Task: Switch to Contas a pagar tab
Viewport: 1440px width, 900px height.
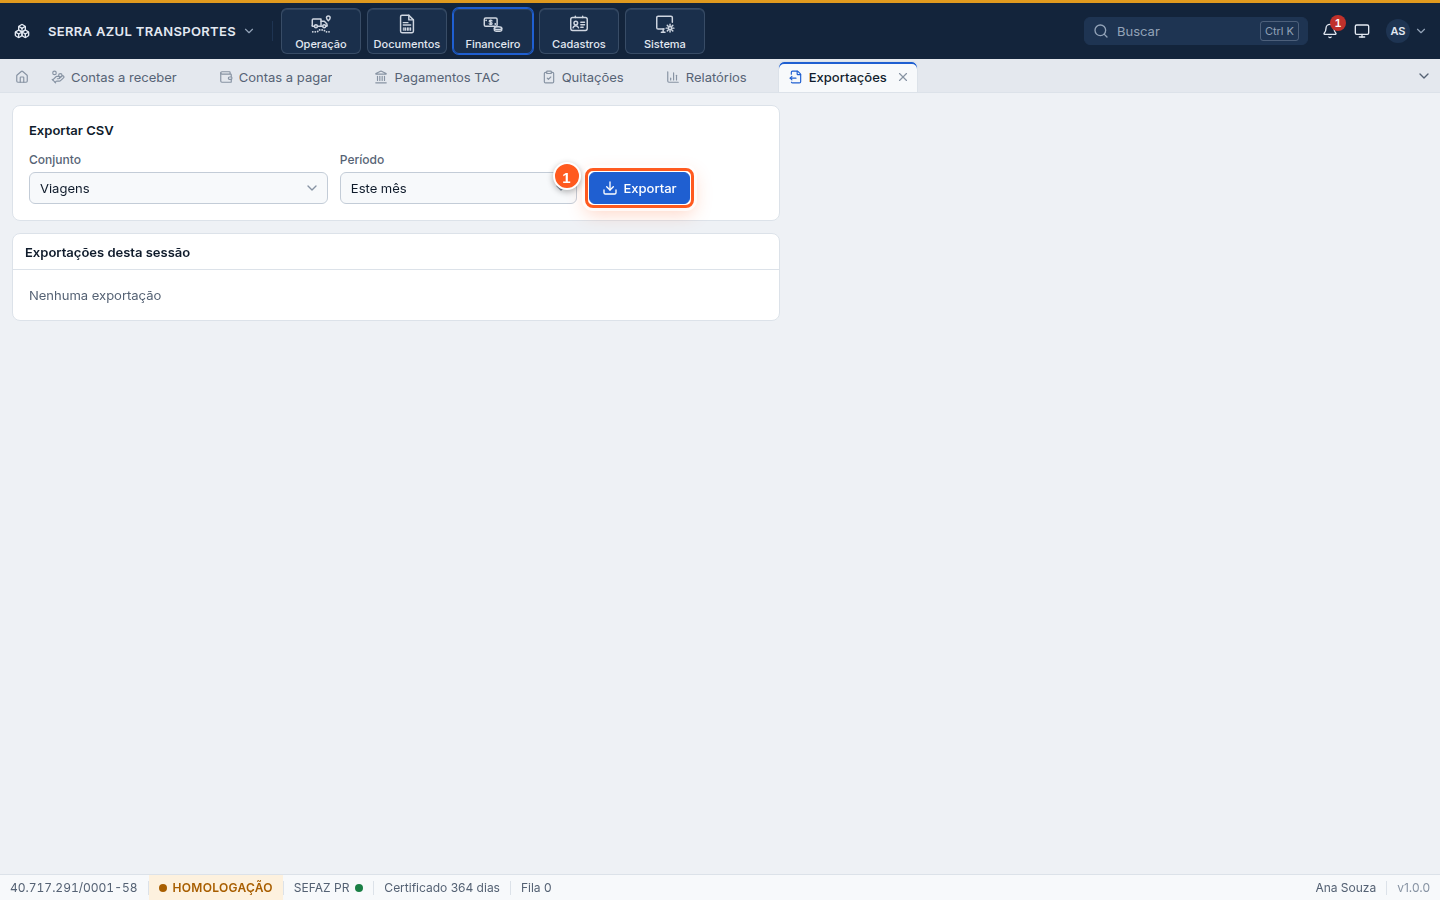Action: coord(276,77)
